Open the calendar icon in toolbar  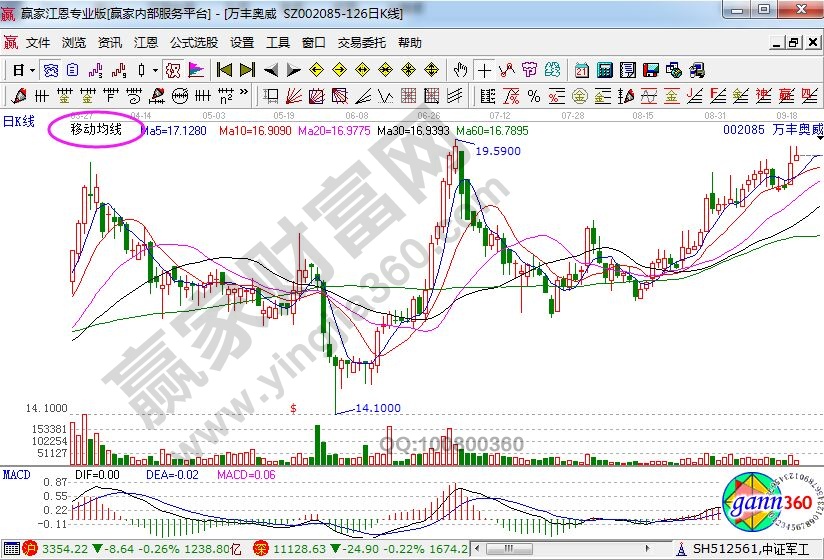click(x=582, y=70)
